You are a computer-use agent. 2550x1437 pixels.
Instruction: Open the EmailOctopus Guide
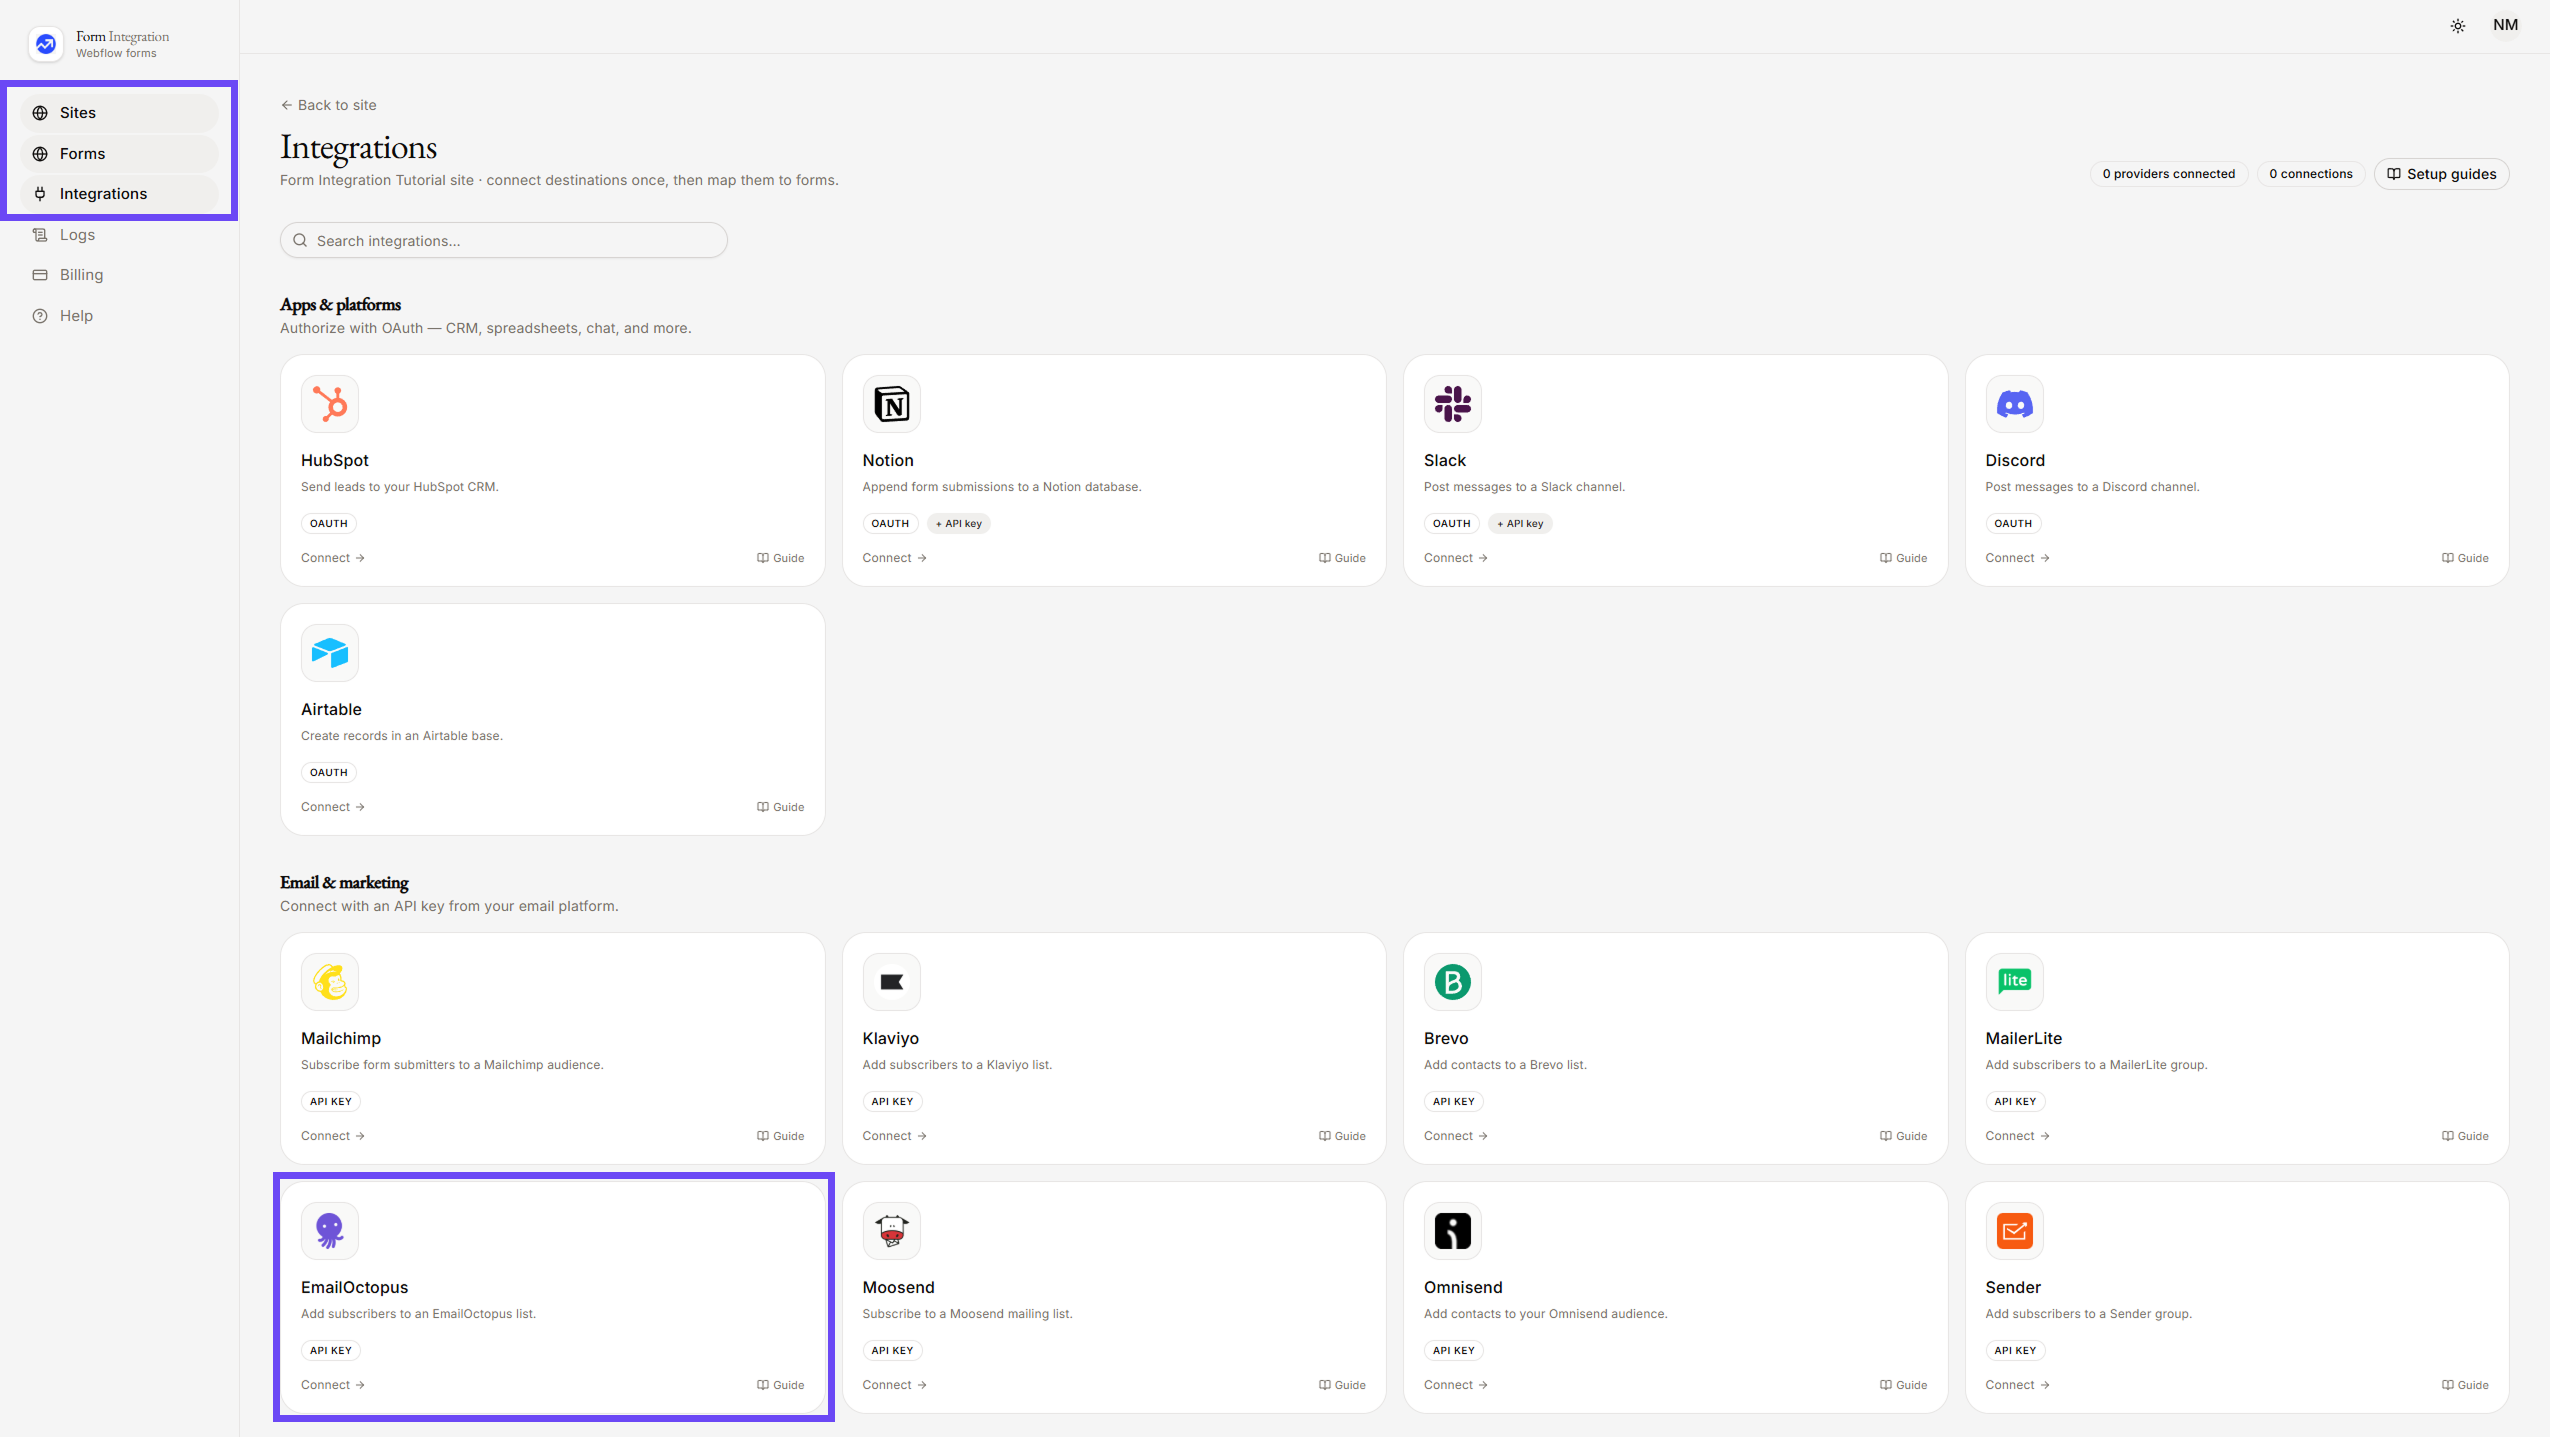tap(780, 1385)
